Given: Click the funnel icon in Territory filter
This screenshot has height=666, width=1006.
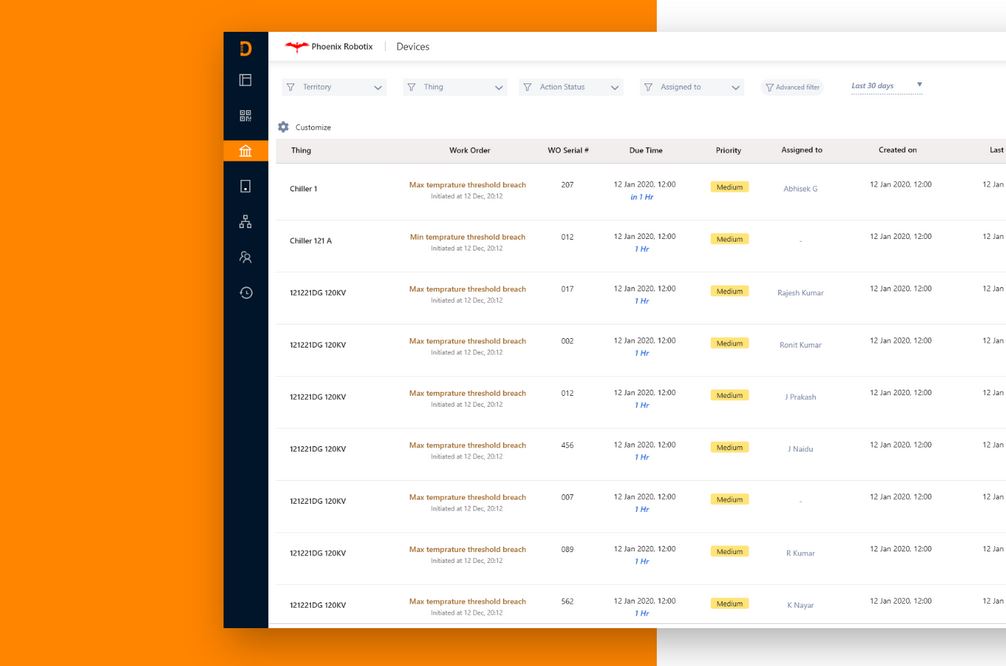Looking at the screenshot, I should pos(291,87).
